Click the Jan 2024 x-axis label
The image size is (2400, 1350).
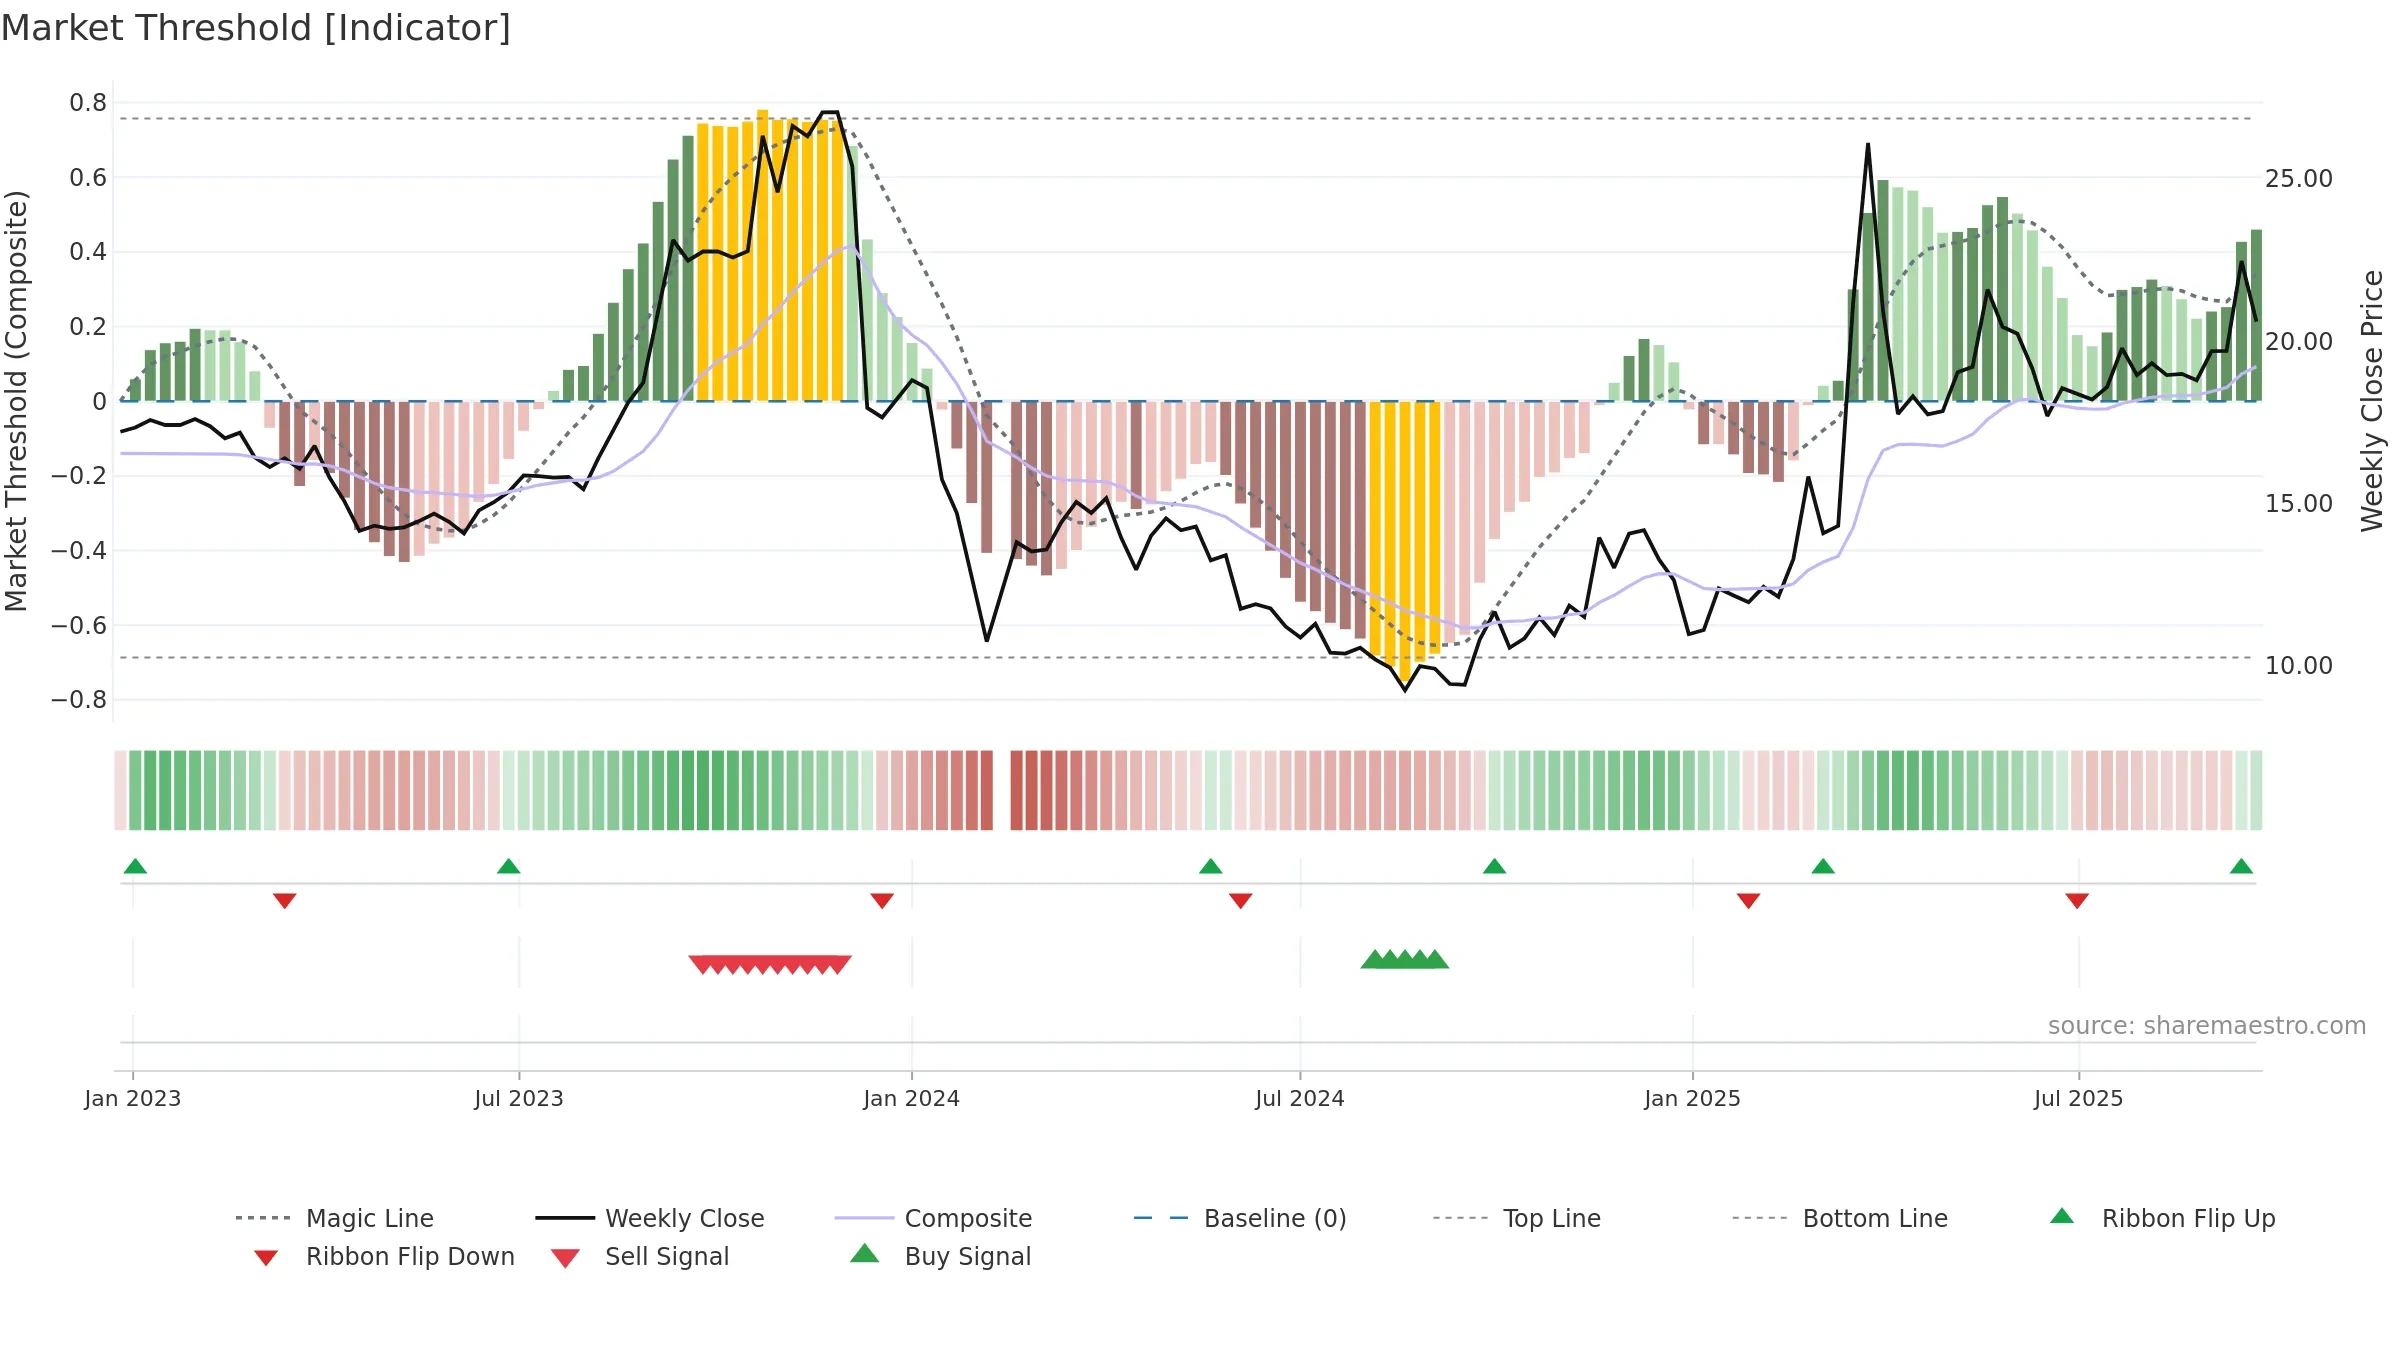point(912,1098)
